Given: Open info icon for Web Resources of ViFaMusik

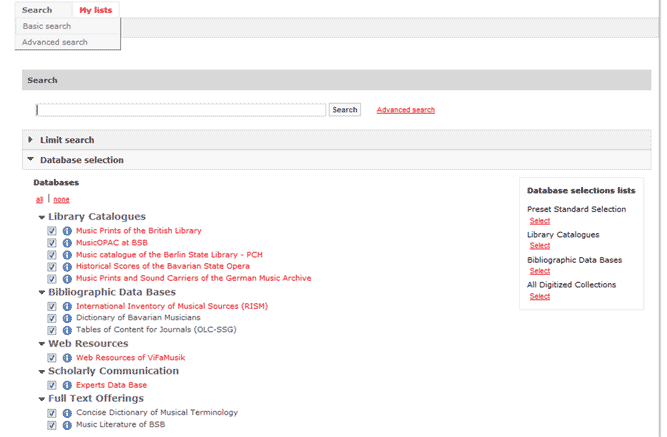Looking at the screenshot, I should 67,357.
